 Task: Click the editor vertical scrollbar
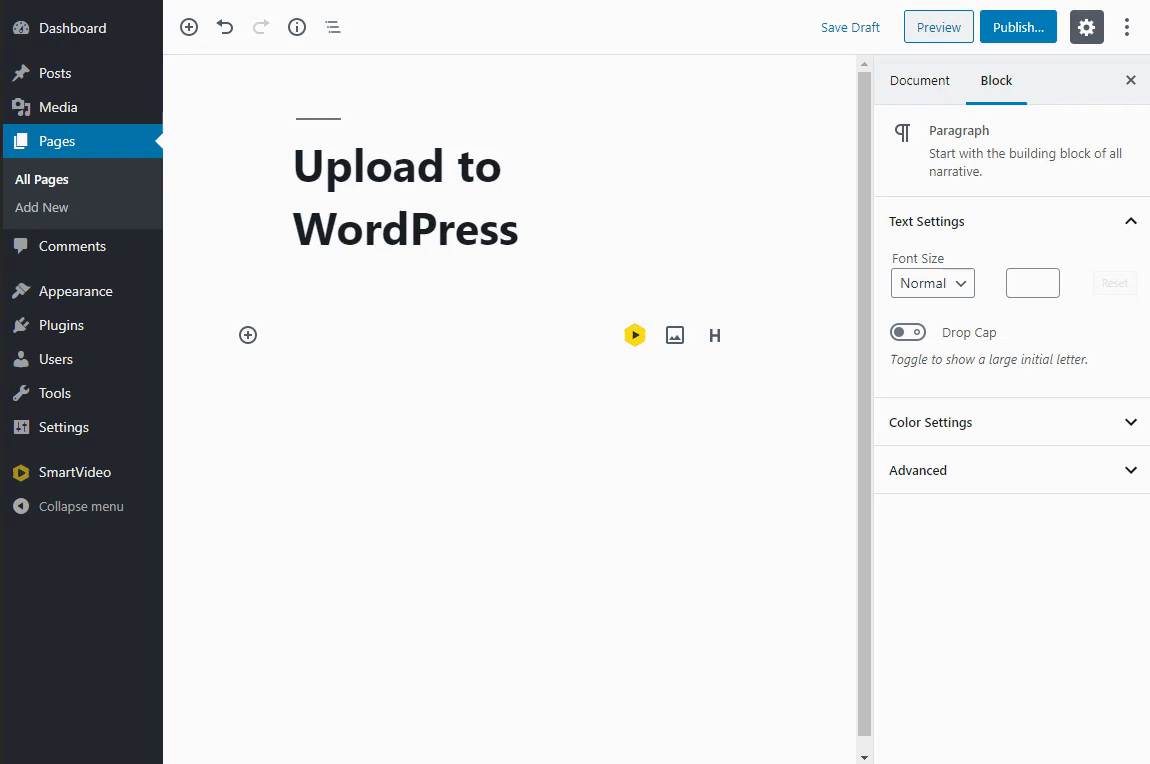864,403
